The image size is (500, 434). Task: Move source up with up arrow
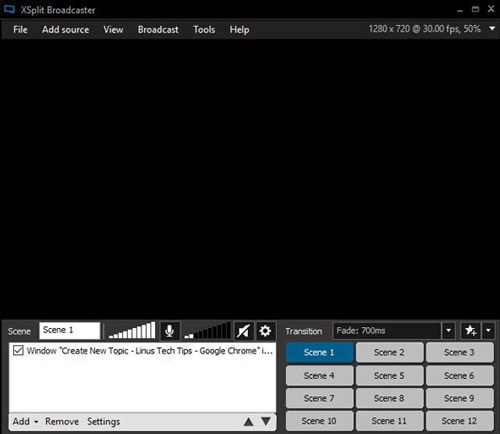(248, 422)
